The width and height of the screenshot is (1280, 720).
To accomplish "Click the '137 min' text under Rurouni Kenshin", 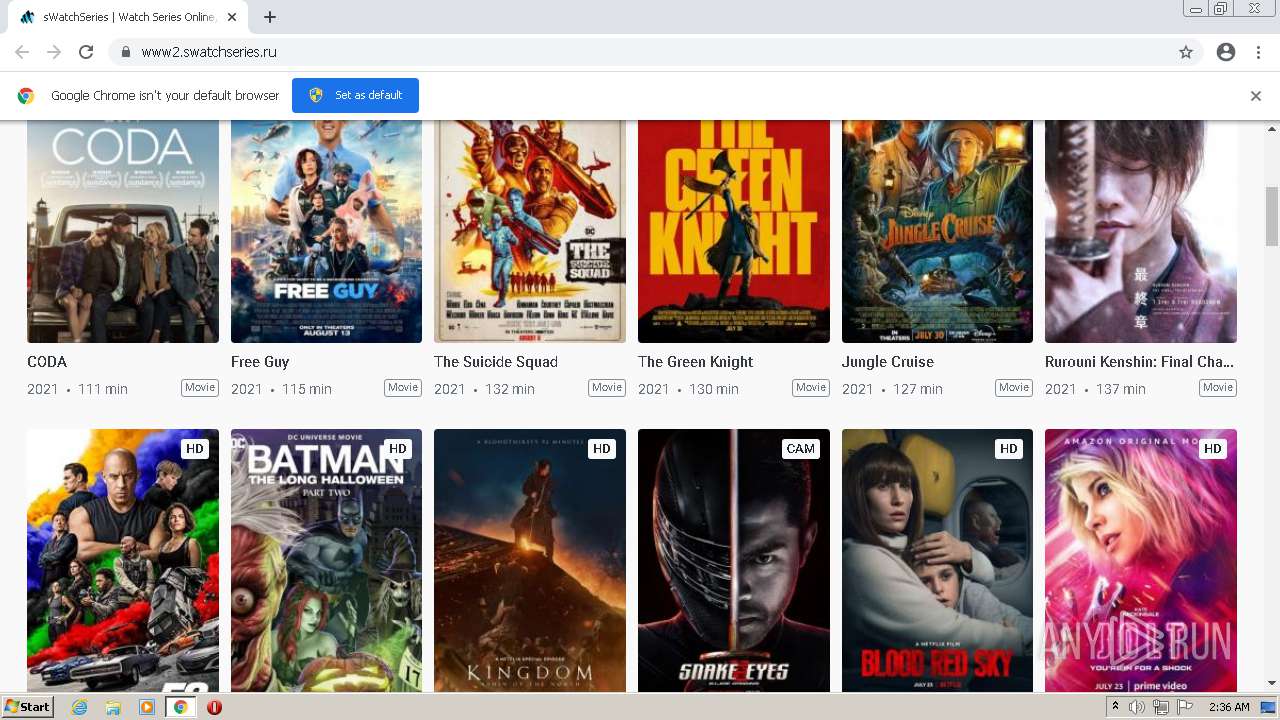I will 1121,389.
